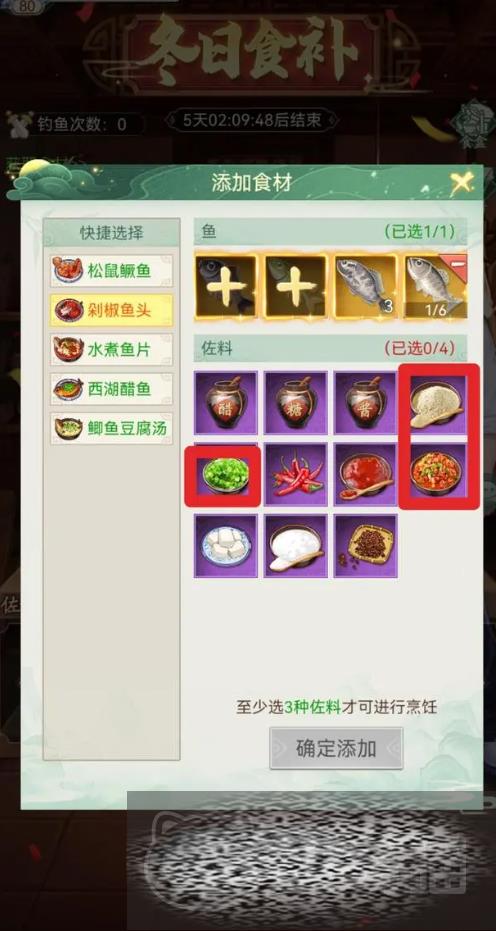Pick the powder seasoning bowl

pos(438,403)
